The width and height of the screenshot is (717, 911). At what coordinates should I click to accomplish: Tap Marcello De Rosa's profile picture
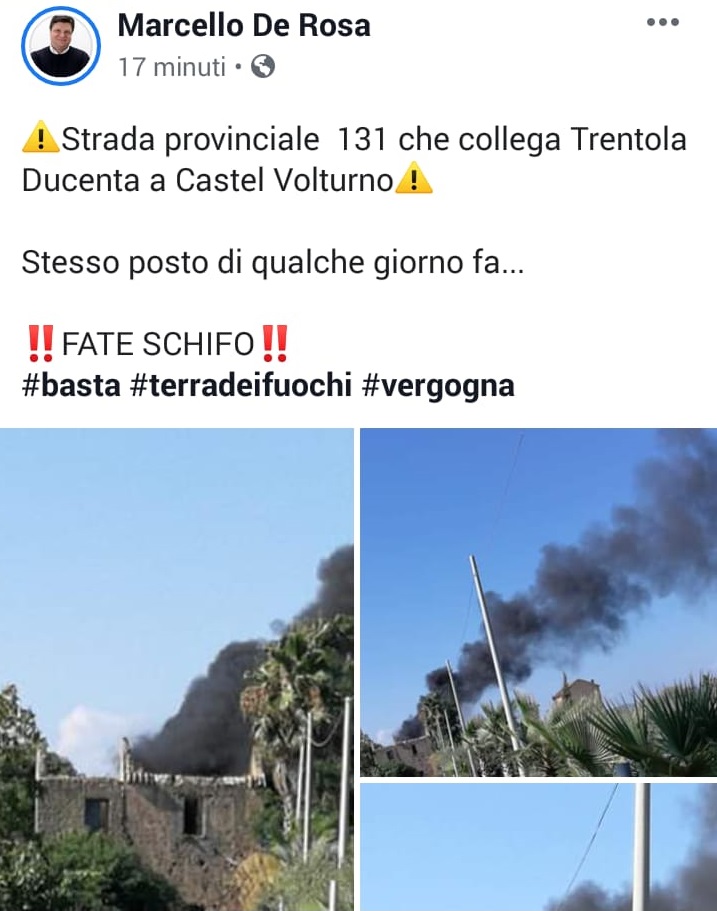click(x=60, y=46)
